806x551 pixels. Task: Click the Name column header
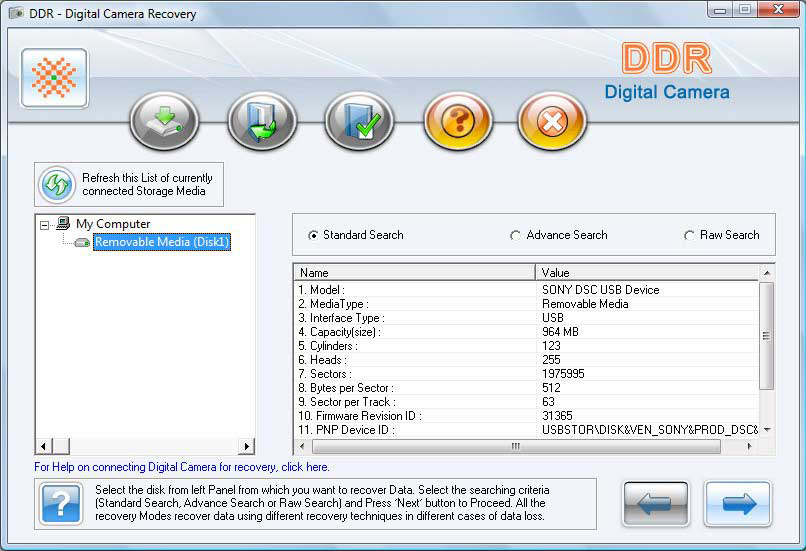coord(414,272)
